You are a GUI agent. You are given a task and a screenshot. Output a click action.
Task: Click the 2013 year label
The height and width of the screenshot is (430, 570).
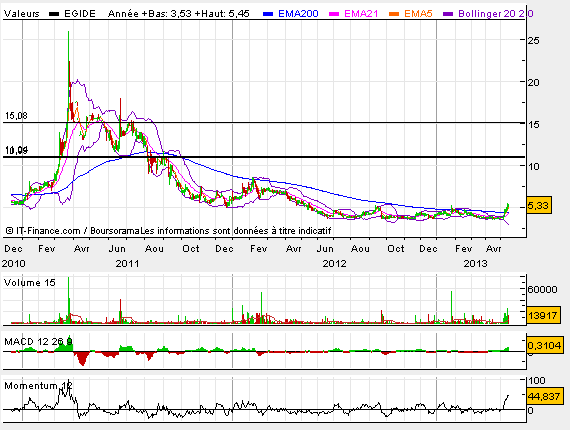pyautogui.click(x=475, y=264)
